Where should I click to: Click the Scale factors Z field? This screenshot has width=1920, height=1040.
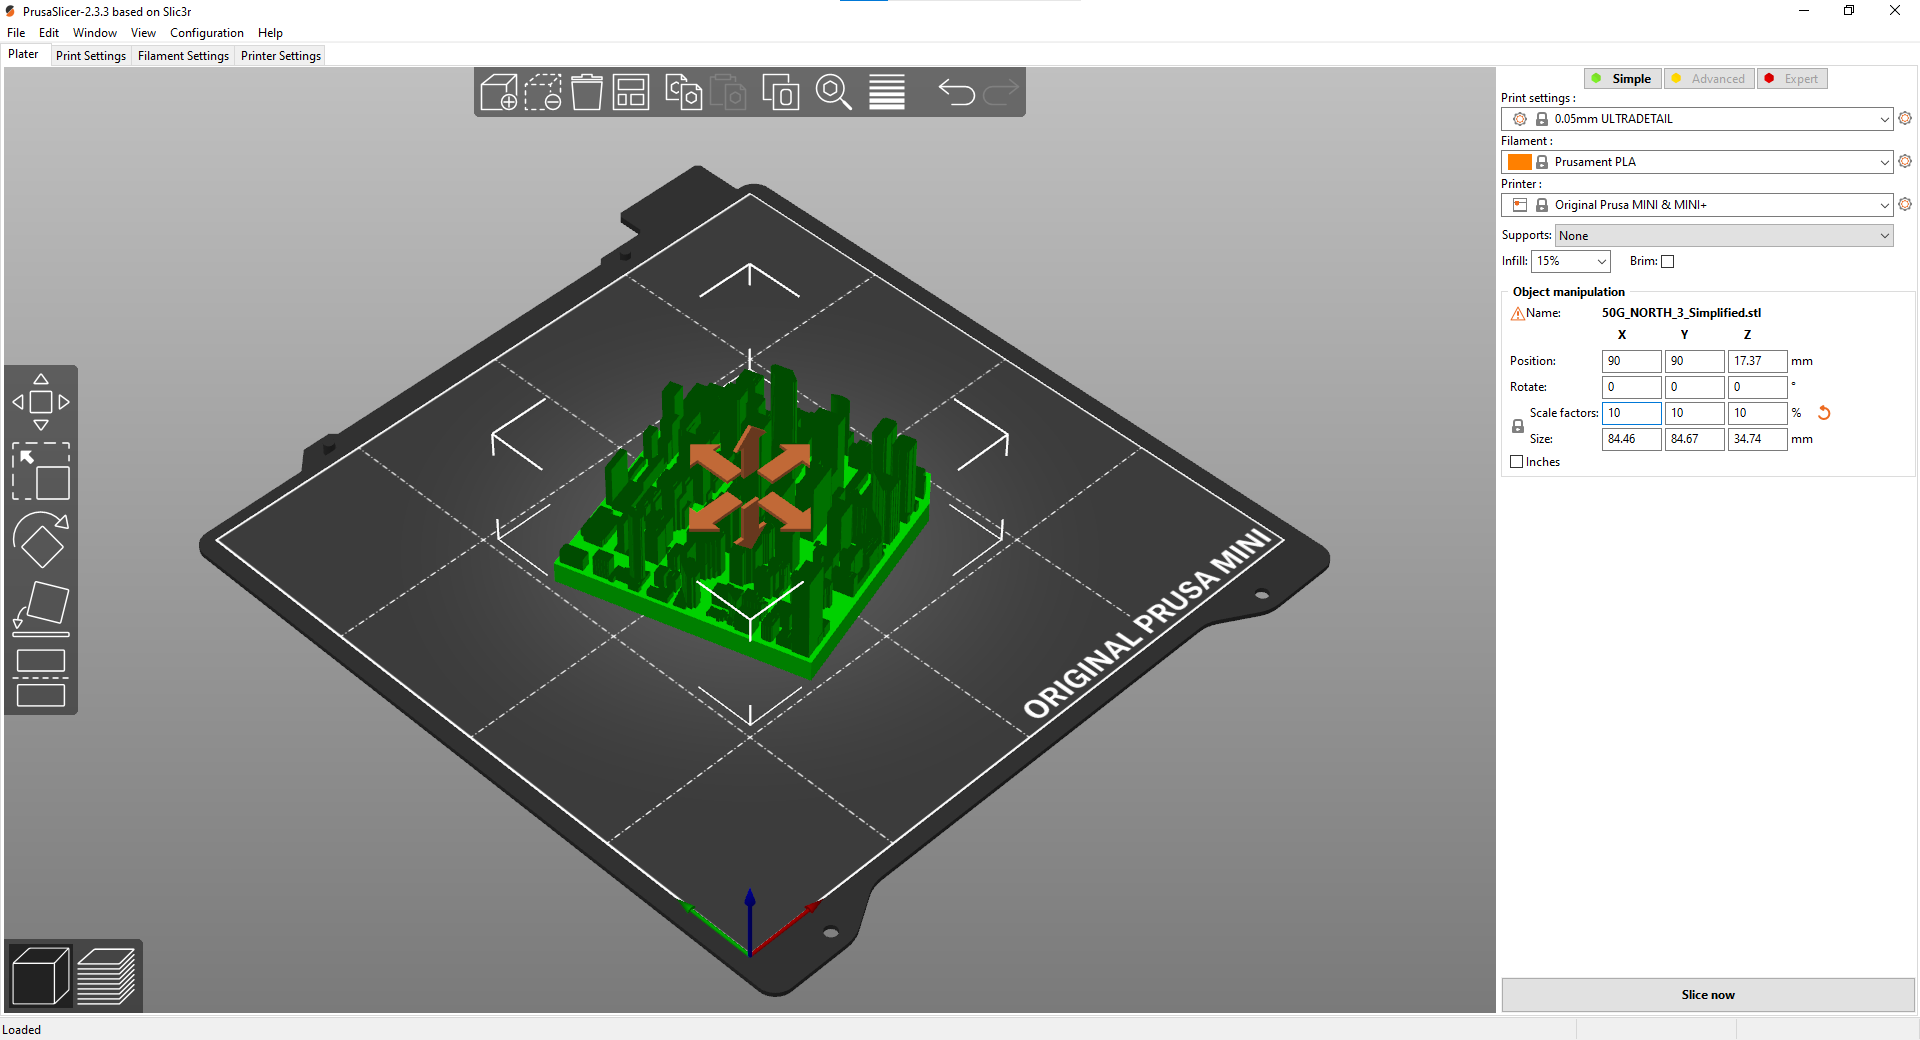click(1757, 413)
